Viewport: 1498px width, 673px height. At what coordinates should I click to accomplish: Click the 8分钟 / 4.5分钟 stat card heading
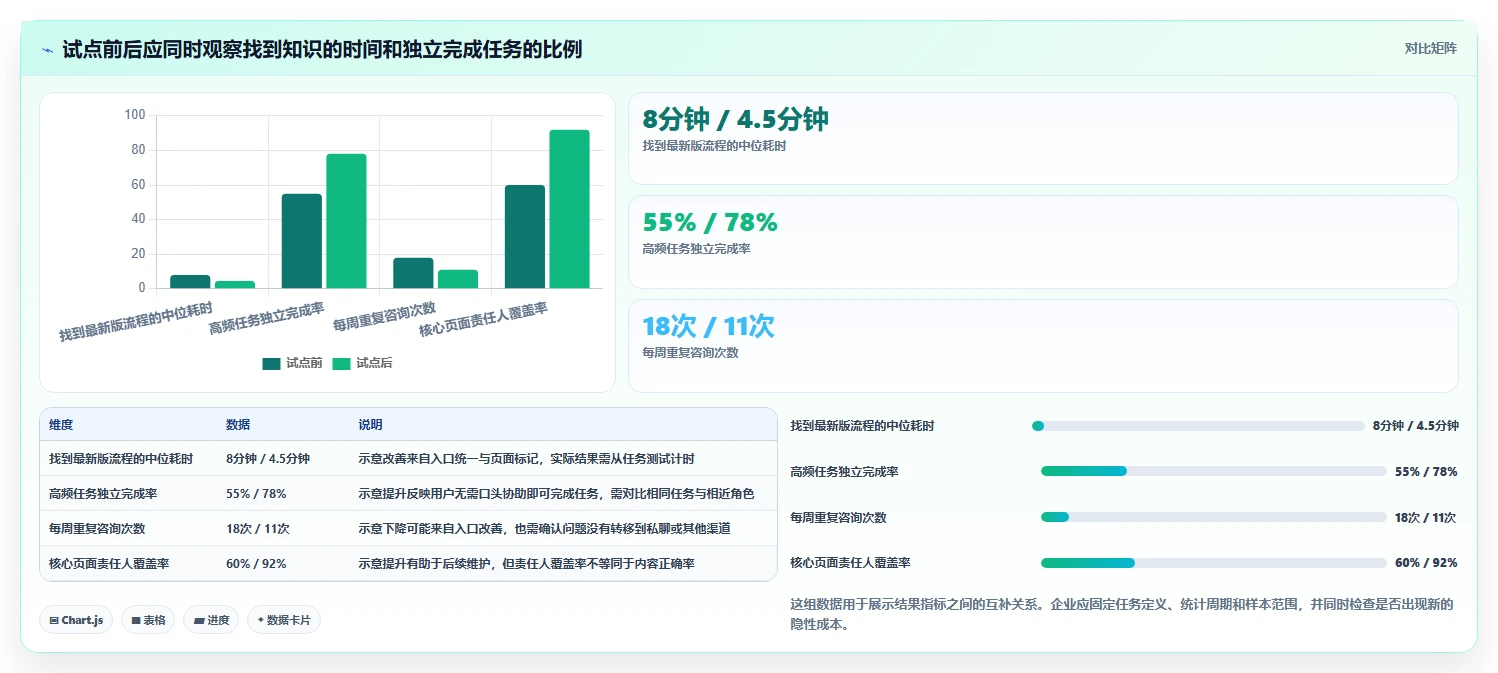pos(736,119)
